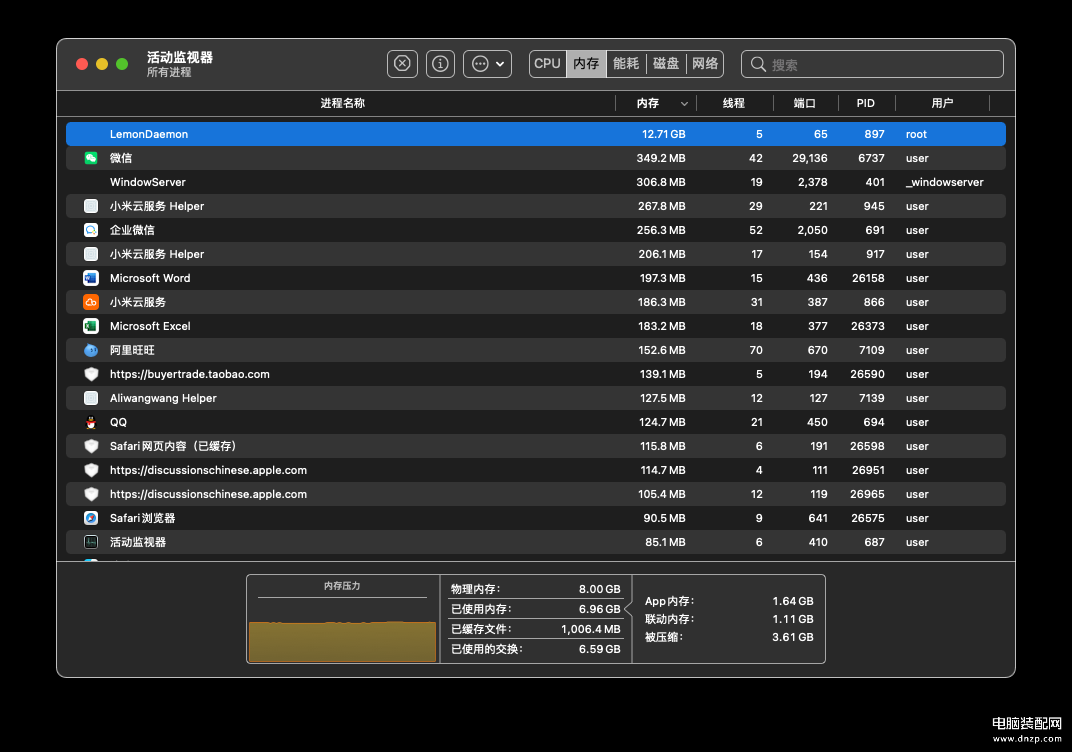Select the Microsoft Excel icon row
Viewport: 1072px width, 752px height.
pyautogui.click(x=91, y=326)
